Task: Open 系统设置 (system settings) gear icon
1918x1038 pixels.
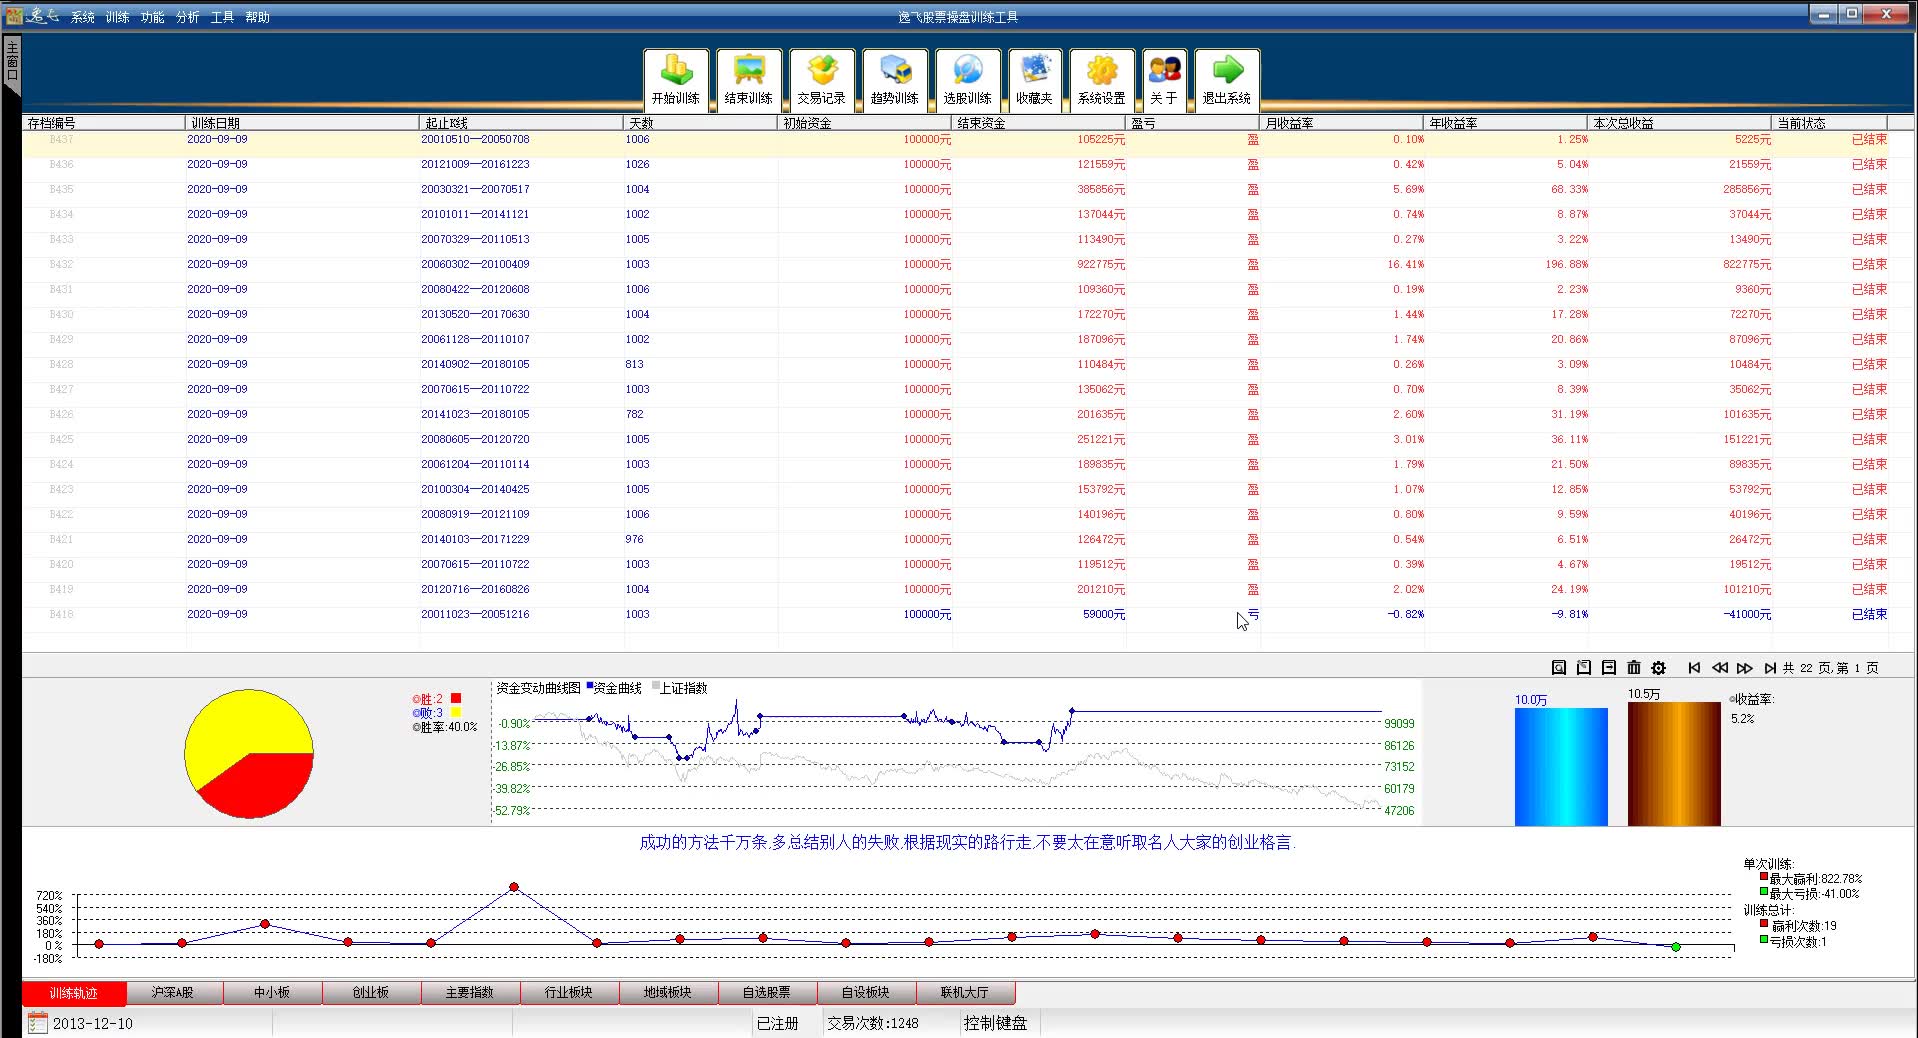Action: pyautogui.click(x=1102, y=79)
